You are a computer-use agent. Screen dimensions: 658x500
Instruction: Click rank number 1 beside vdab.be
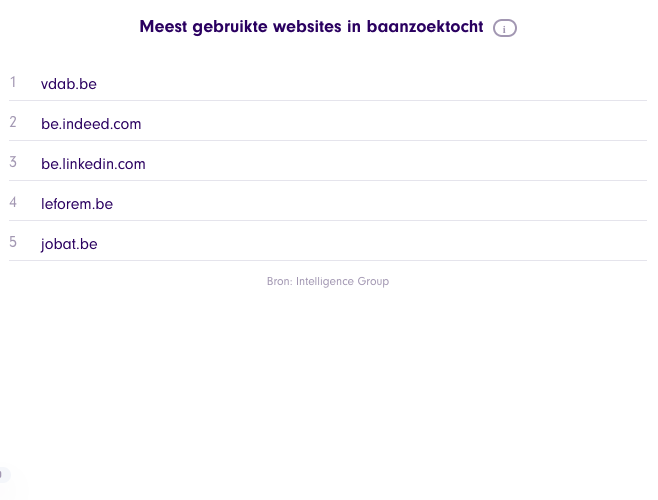13,82
